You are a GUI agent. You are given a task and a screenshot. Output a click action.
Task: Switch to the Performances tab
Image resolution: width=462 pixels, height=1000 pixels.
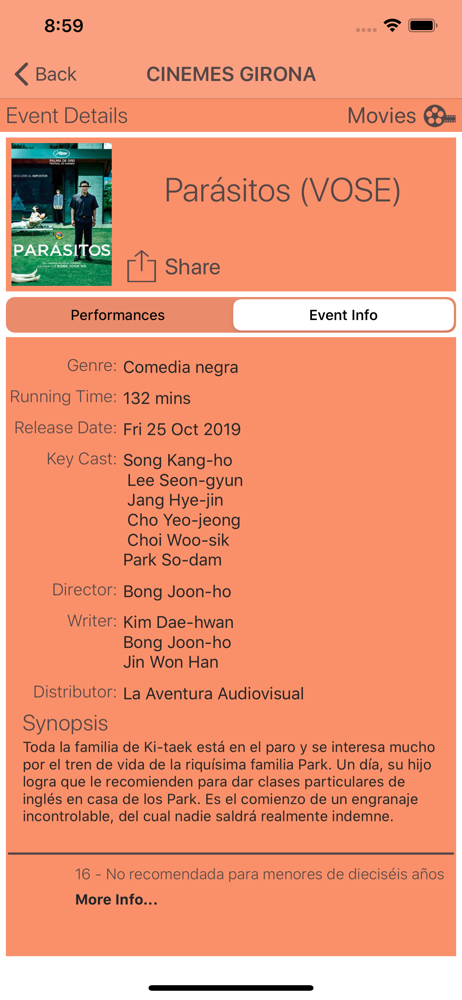(x=118, y=315)
